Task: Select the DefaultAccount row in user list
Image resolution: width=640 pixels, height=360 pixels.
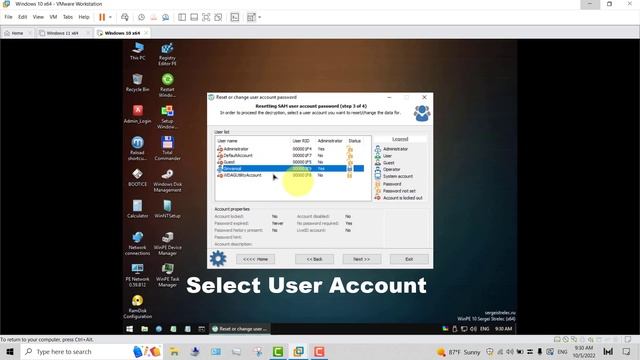Action: tap(290, 156)
